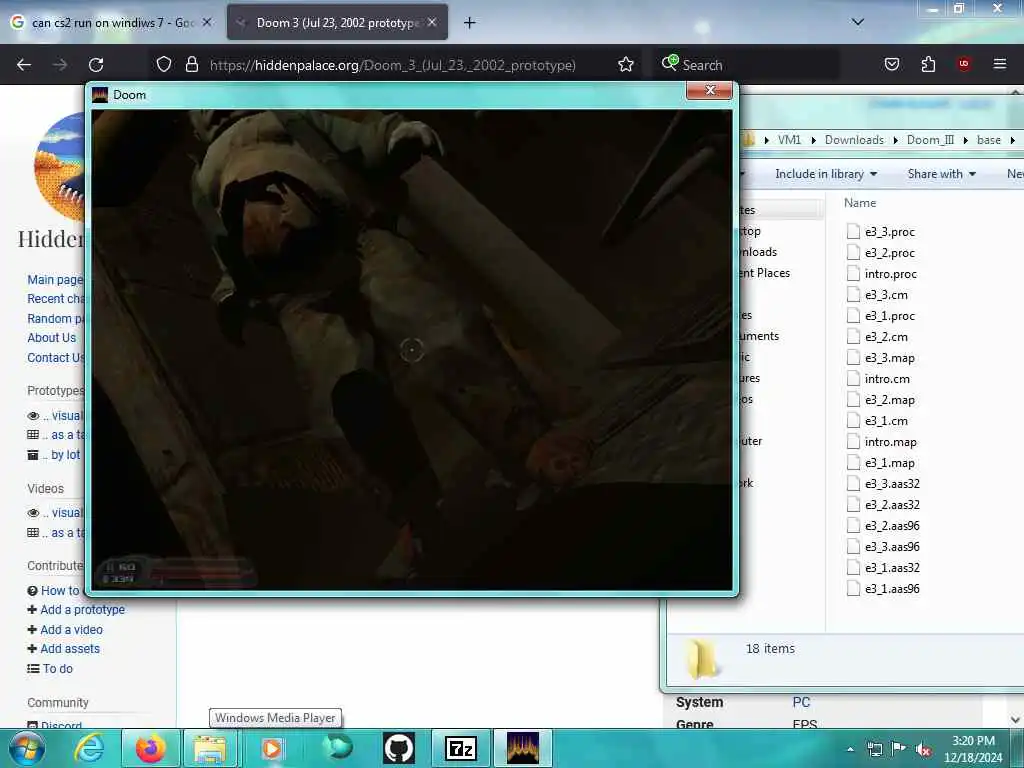Show hidden tray icons arrow

pos(850,750)
